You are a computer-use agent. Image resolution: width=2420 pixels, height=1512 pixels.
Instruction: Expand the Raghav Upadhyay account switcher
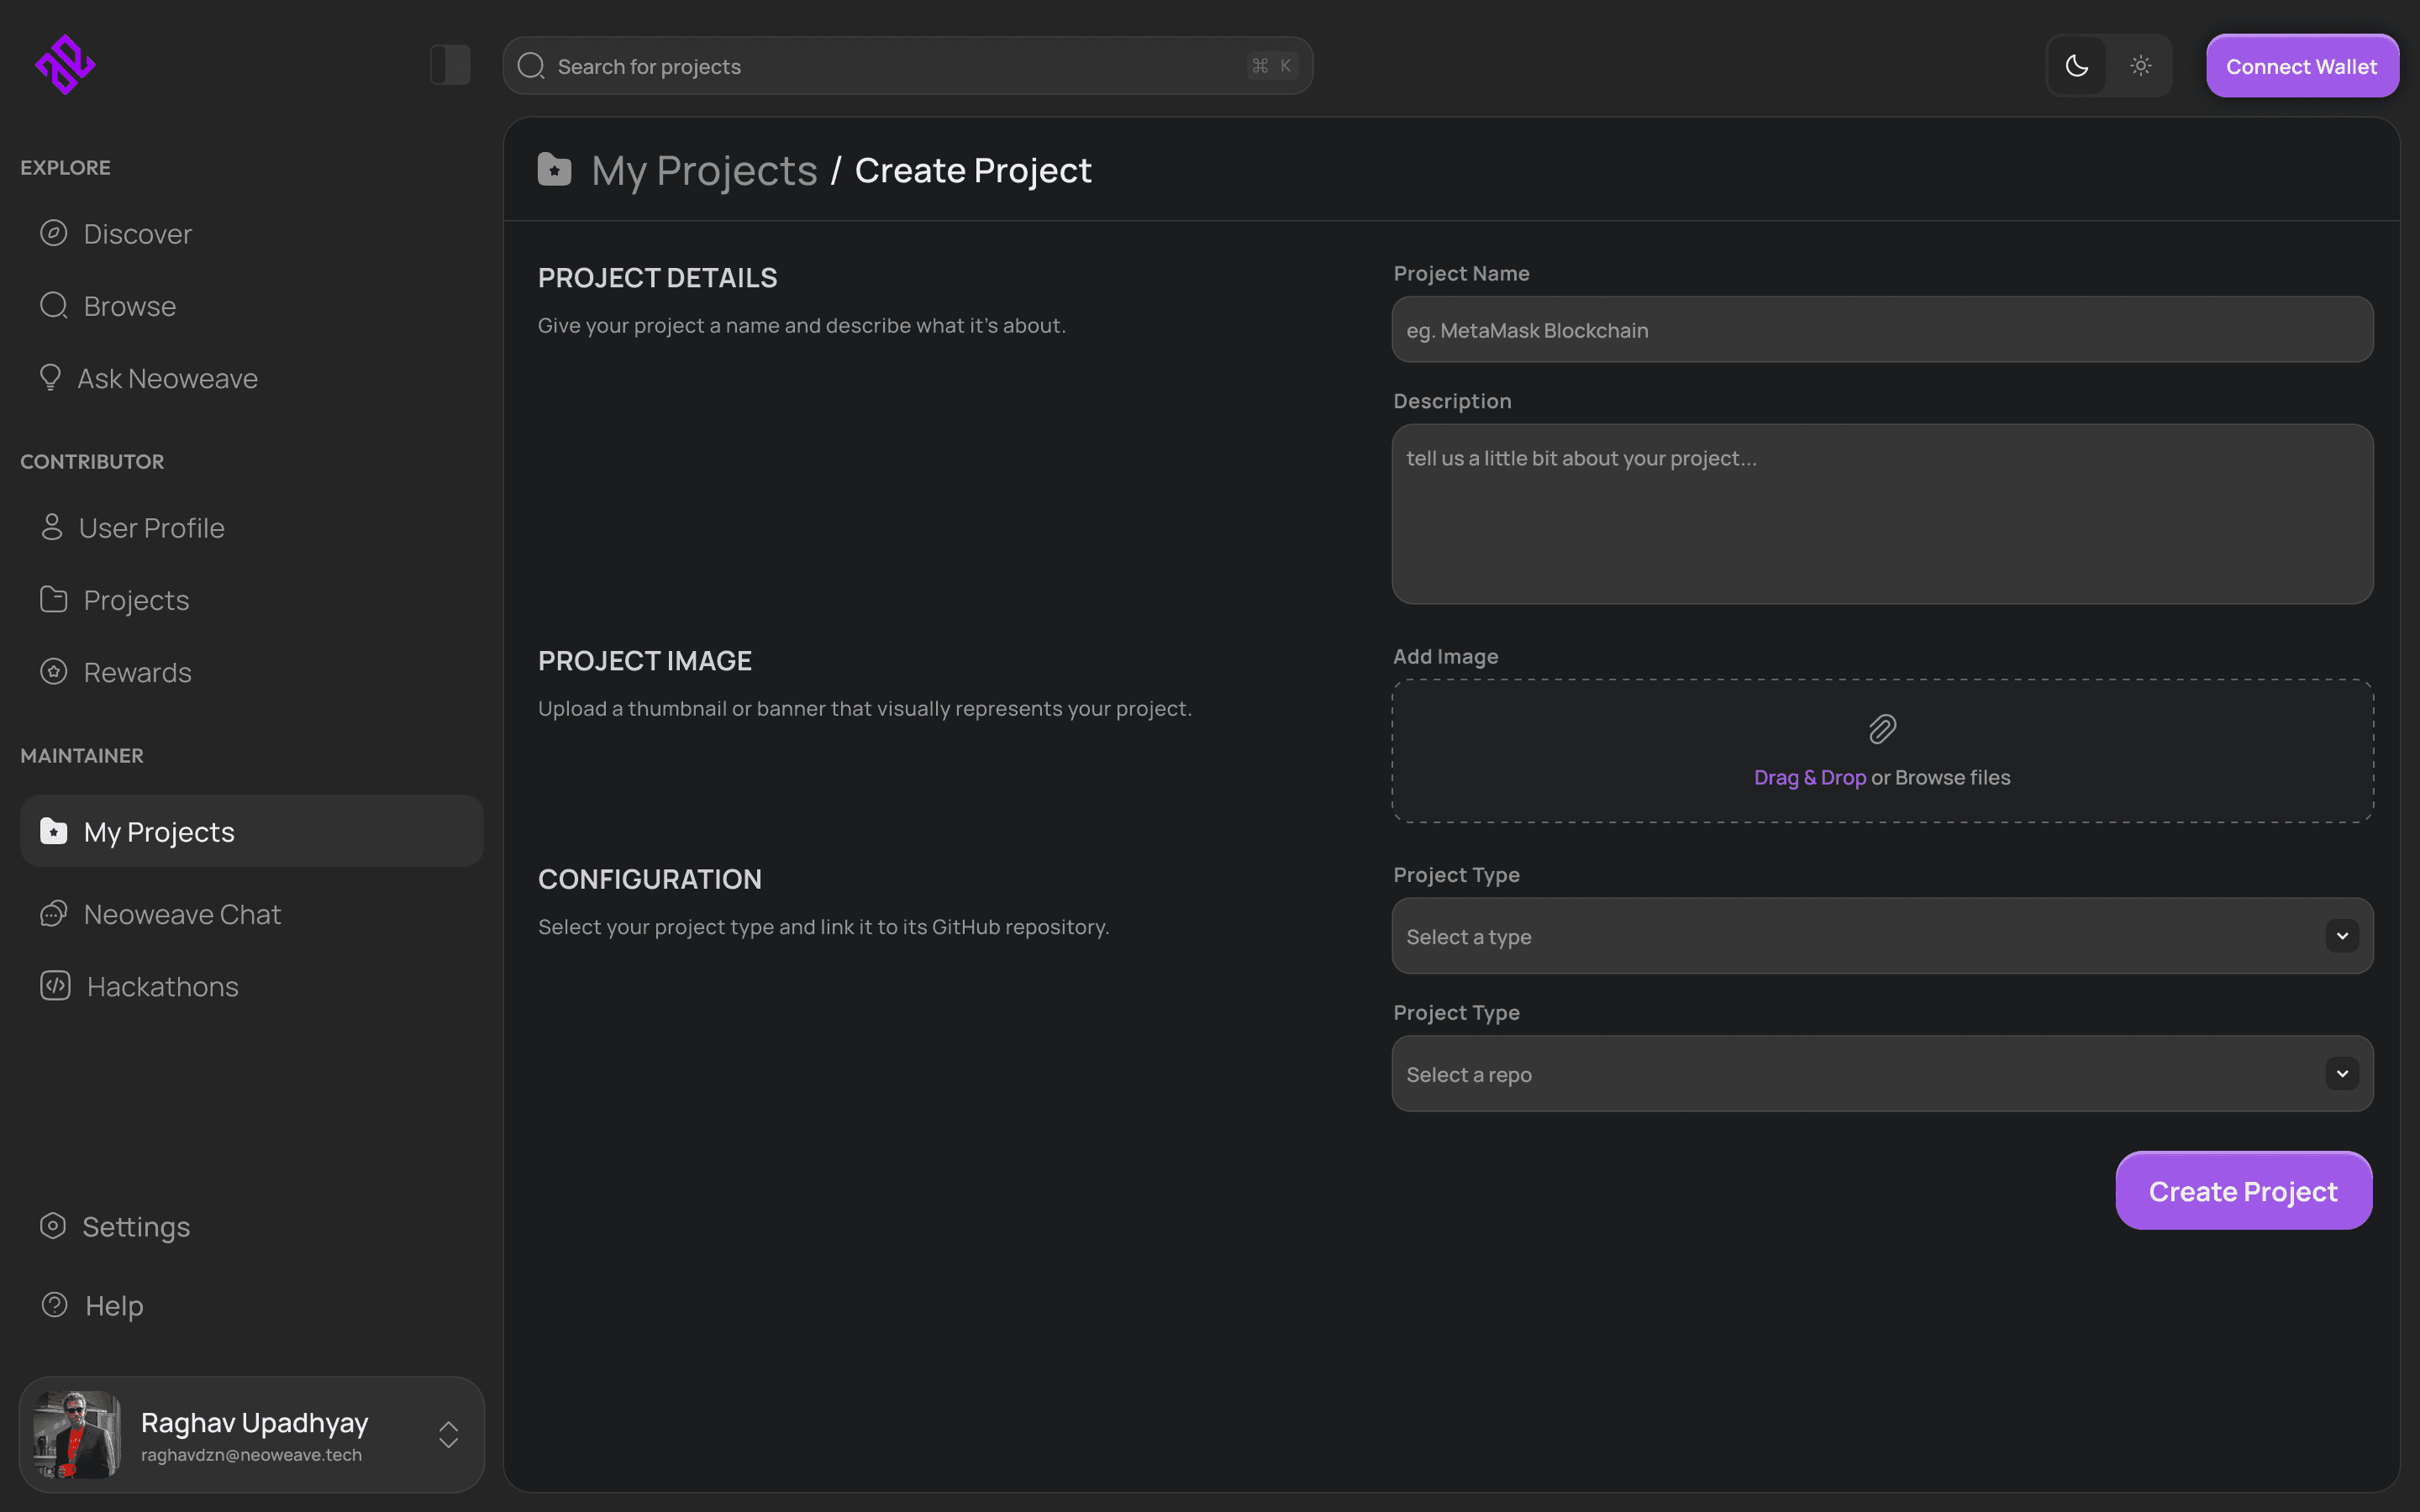[448, 1434]
